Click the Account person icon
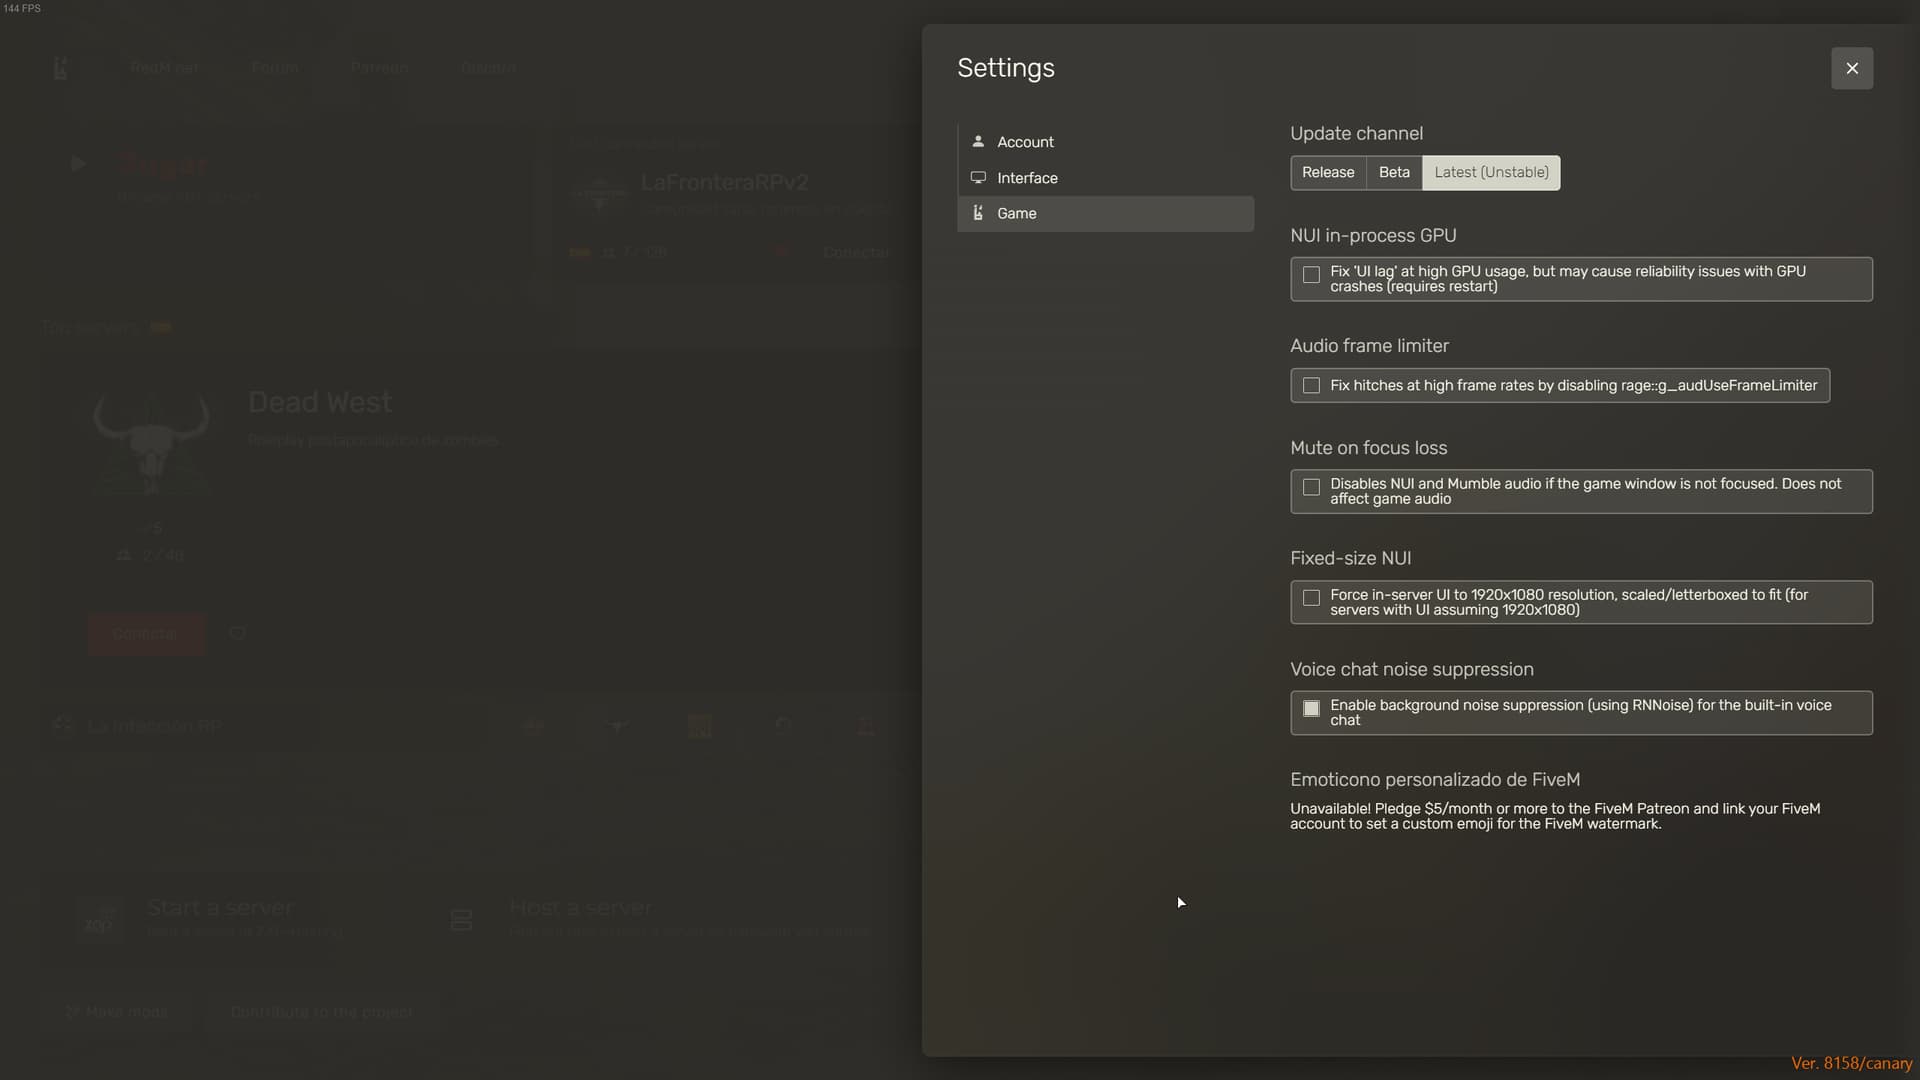This screenshot has width=1920, height=1080. point(978,141)
